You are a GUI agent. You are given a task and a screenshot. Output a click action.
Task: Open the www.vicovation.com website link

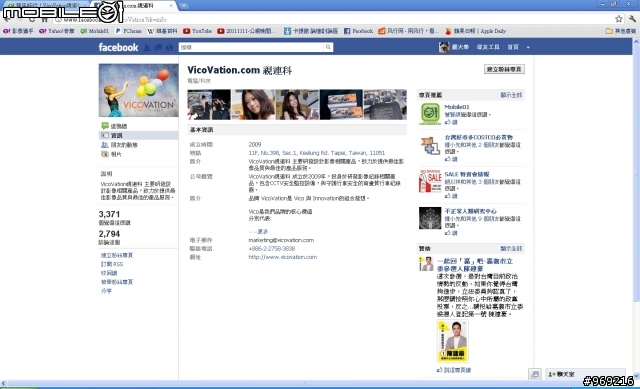tap(282, 257)
